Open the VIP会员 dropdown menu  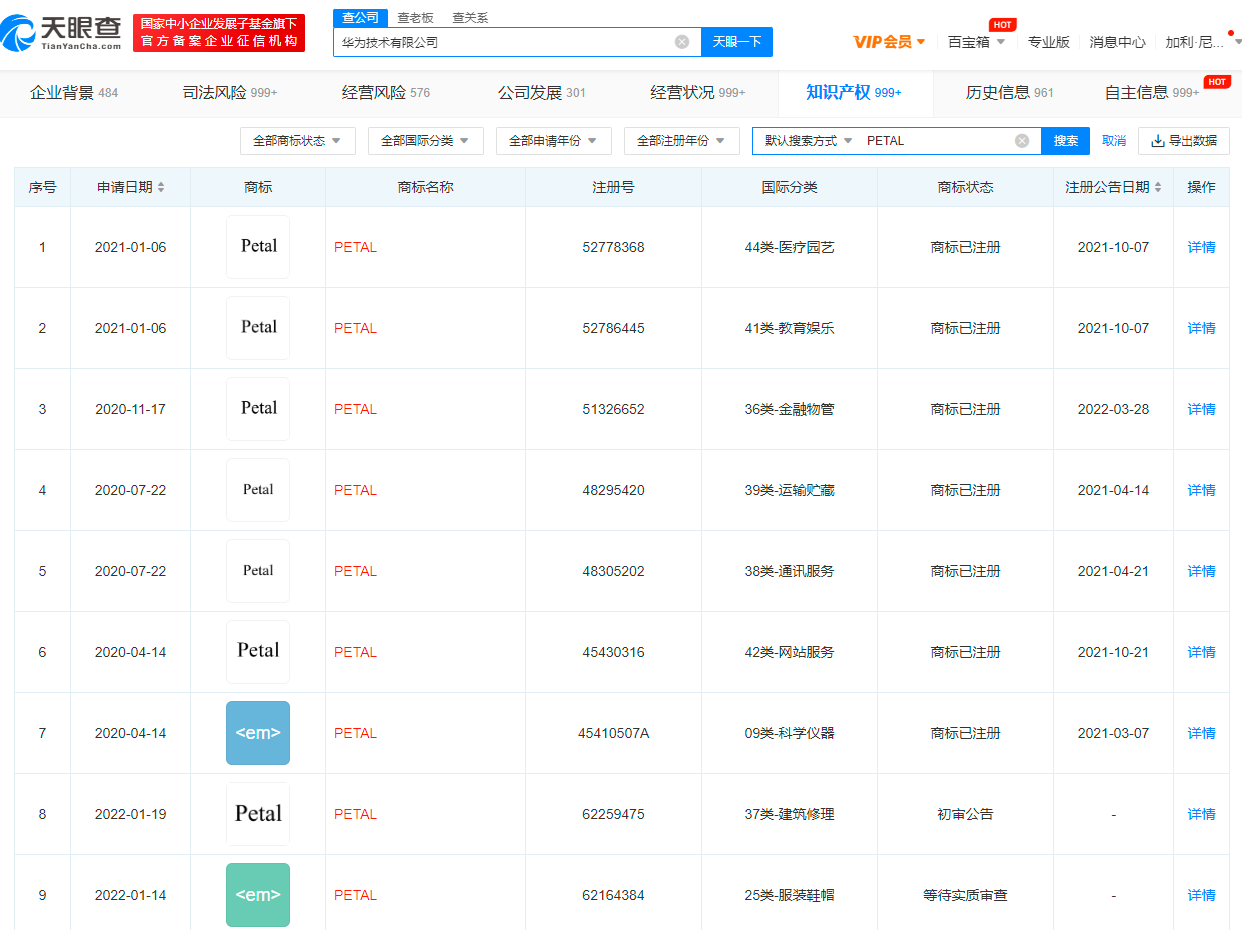[889, 42]
